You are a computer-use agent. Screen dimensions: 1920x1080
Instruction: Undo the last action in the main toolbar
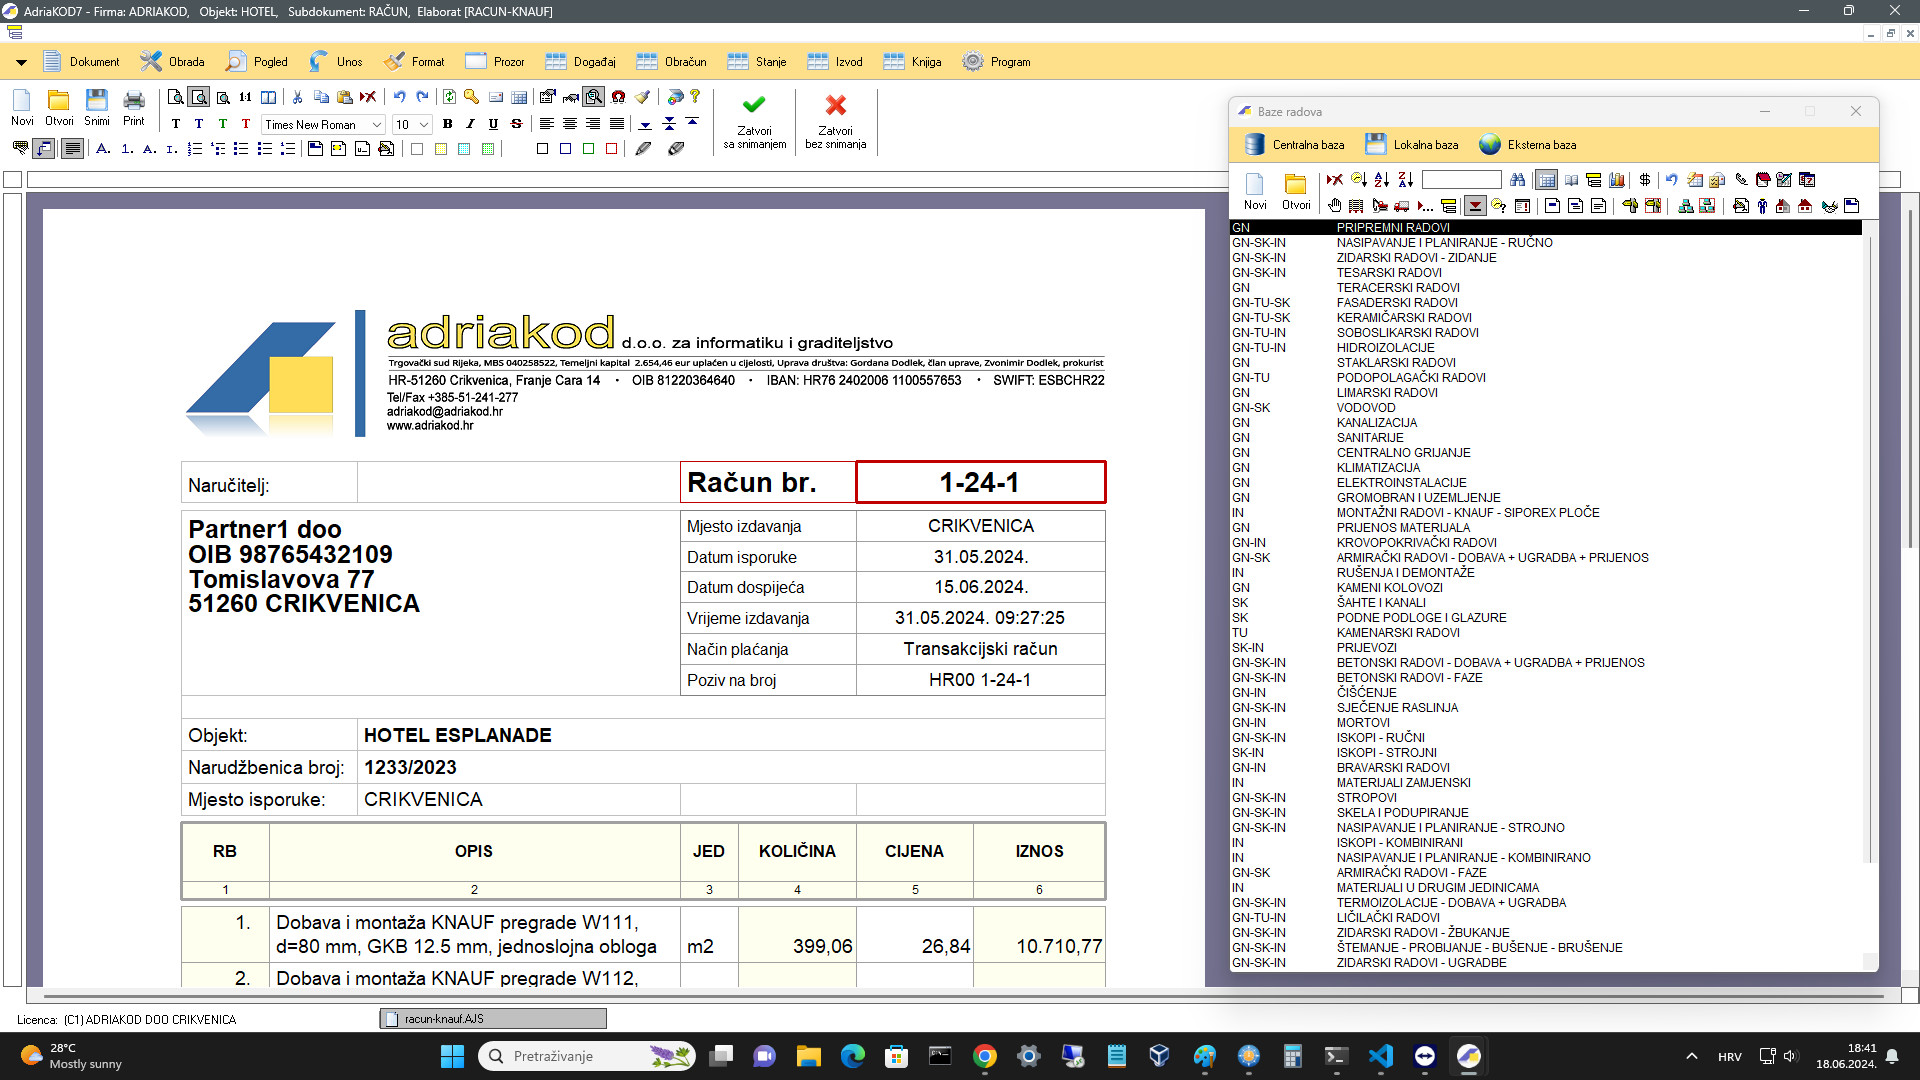pyautogui.click(x=400, y=97)
